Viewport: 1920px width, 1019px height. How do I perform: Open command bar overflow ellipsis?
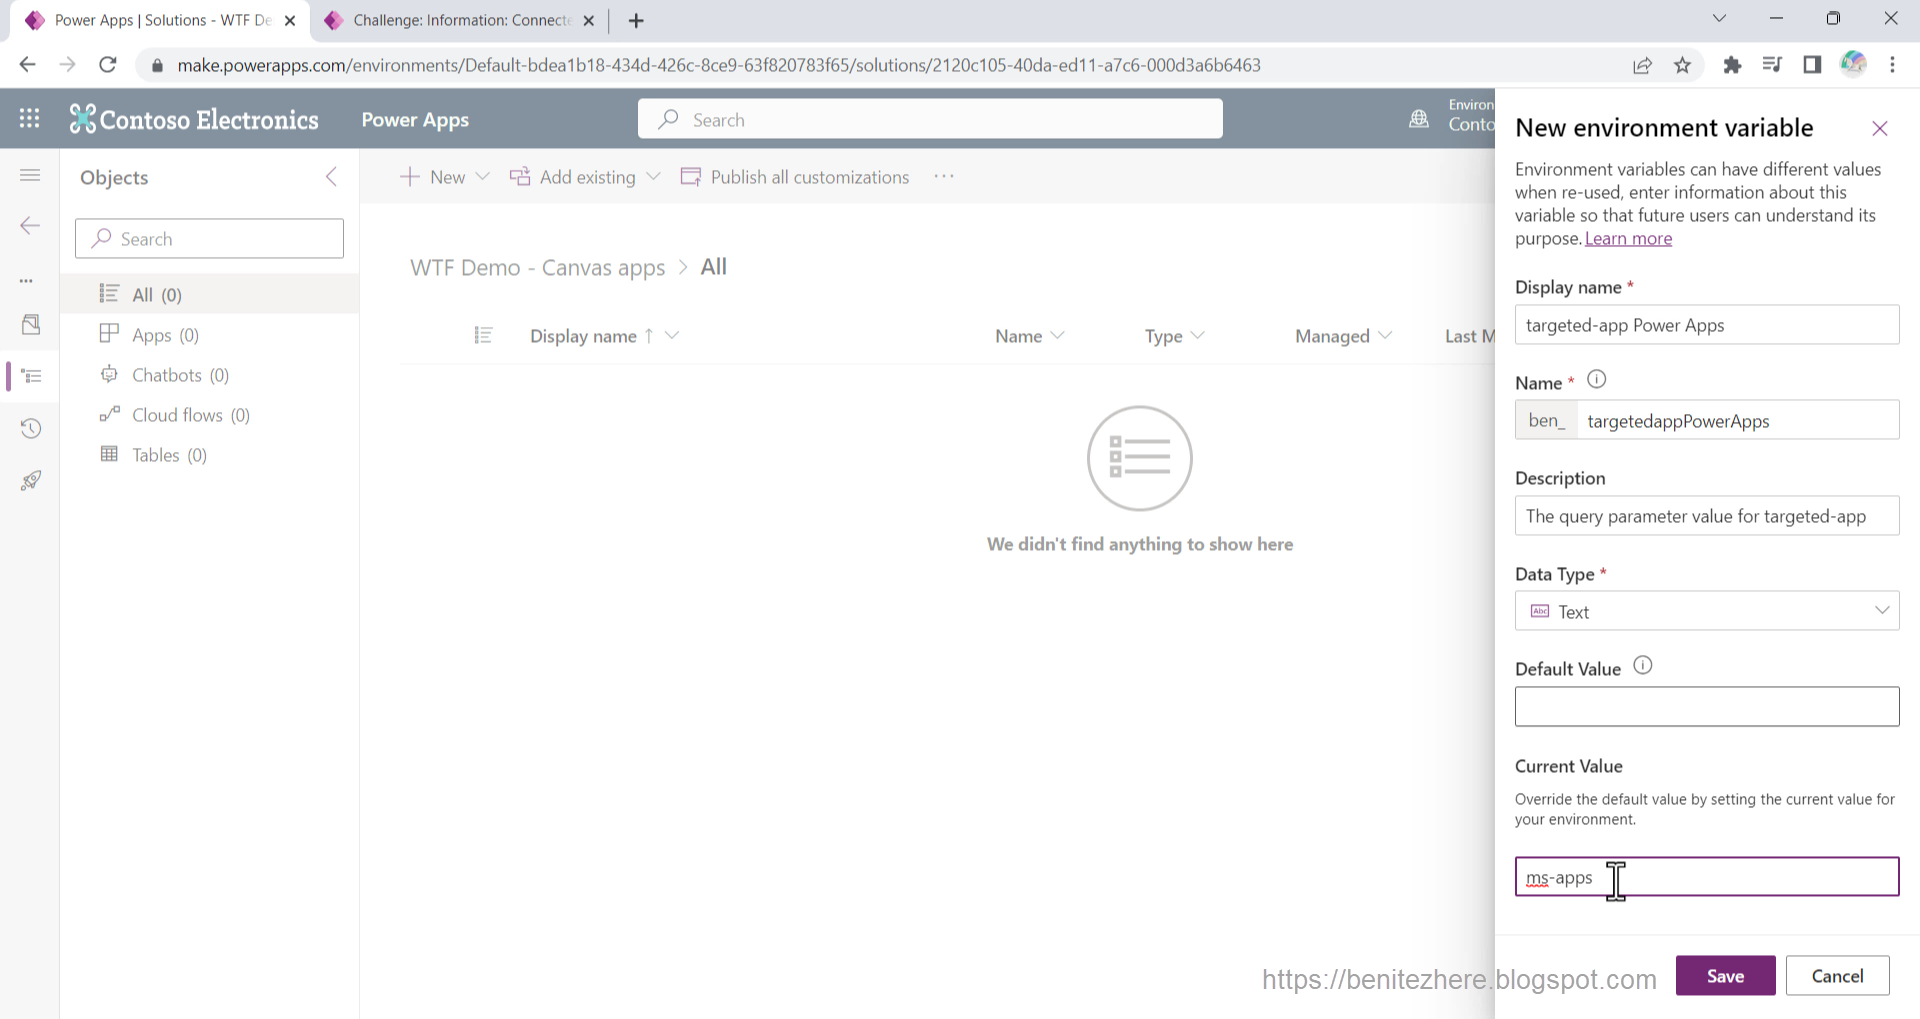click(x=944, y=176)
